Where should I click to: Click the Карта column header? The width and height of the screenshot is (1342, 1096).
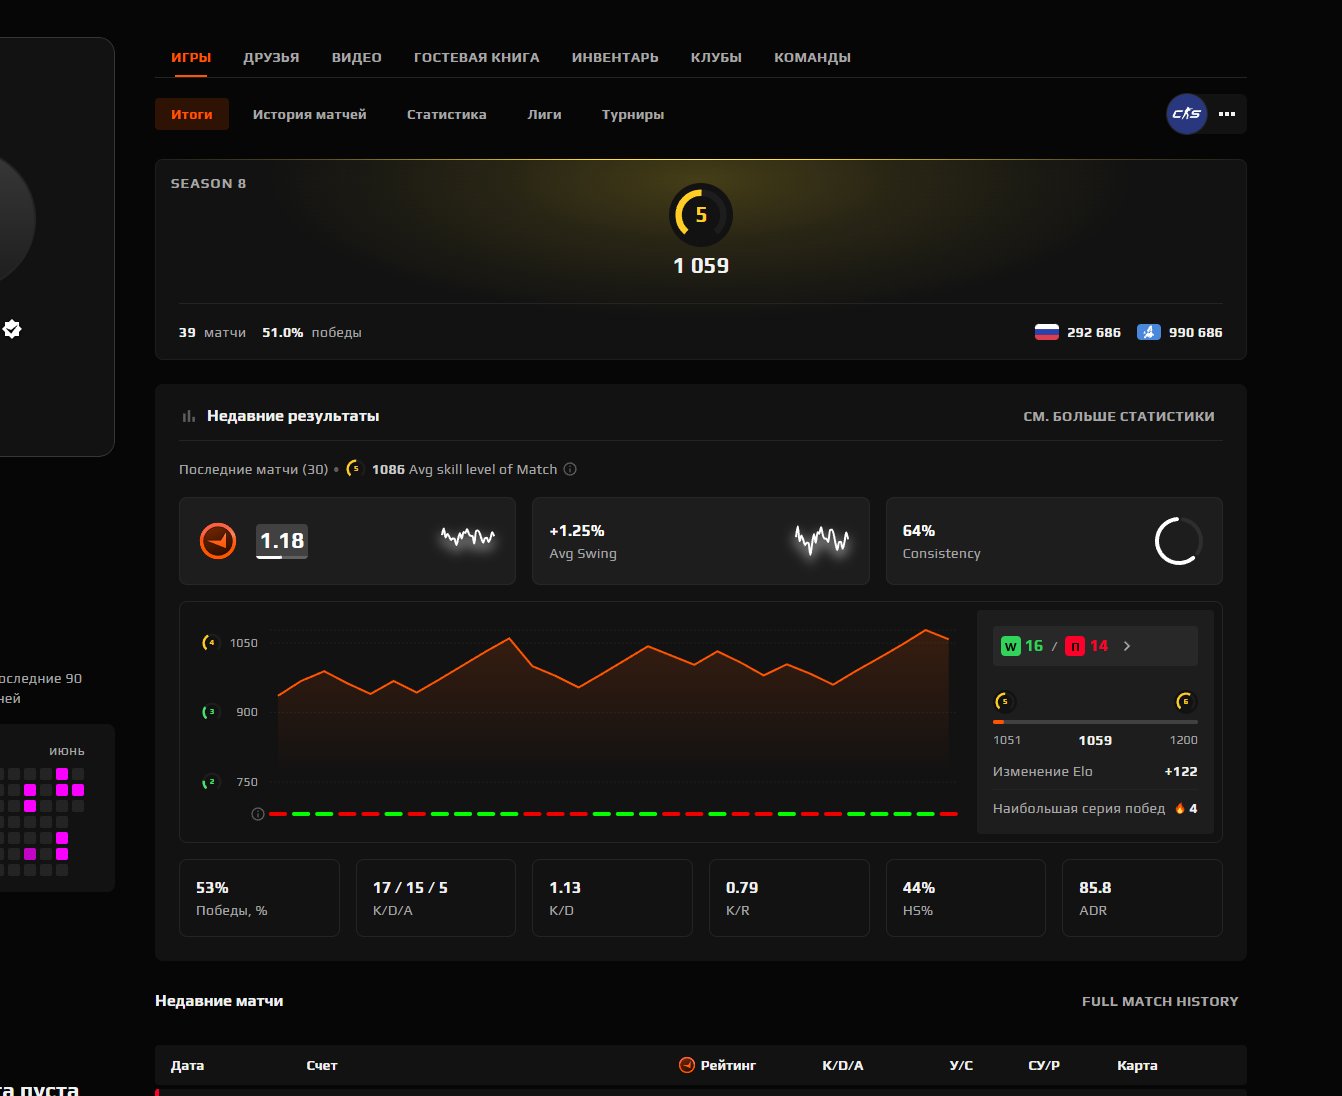point(1137,1065)
